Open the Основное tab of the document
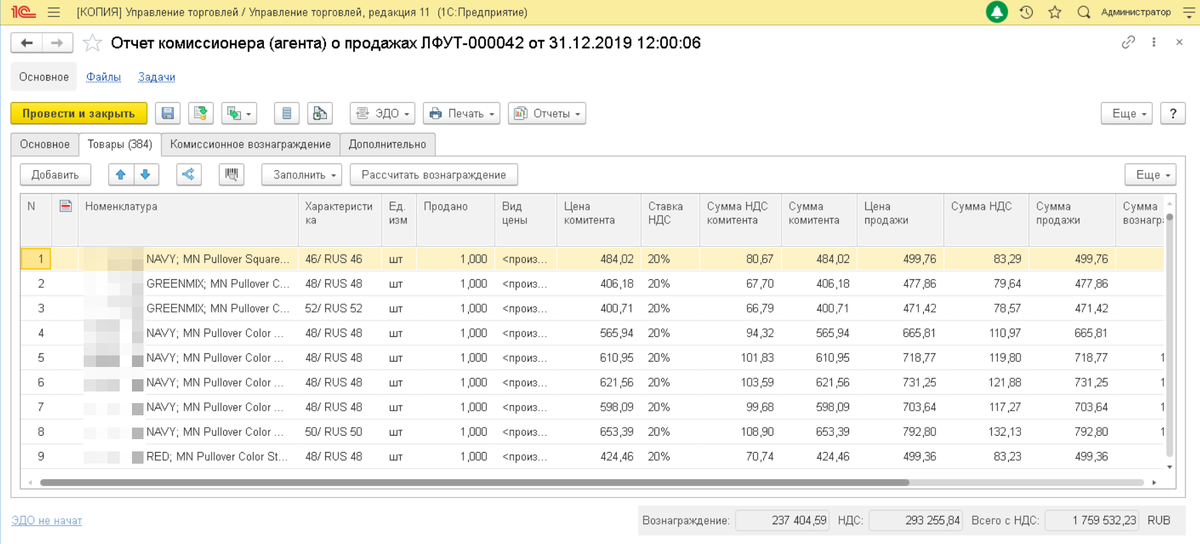1200x544 pixels. point(45,144)
